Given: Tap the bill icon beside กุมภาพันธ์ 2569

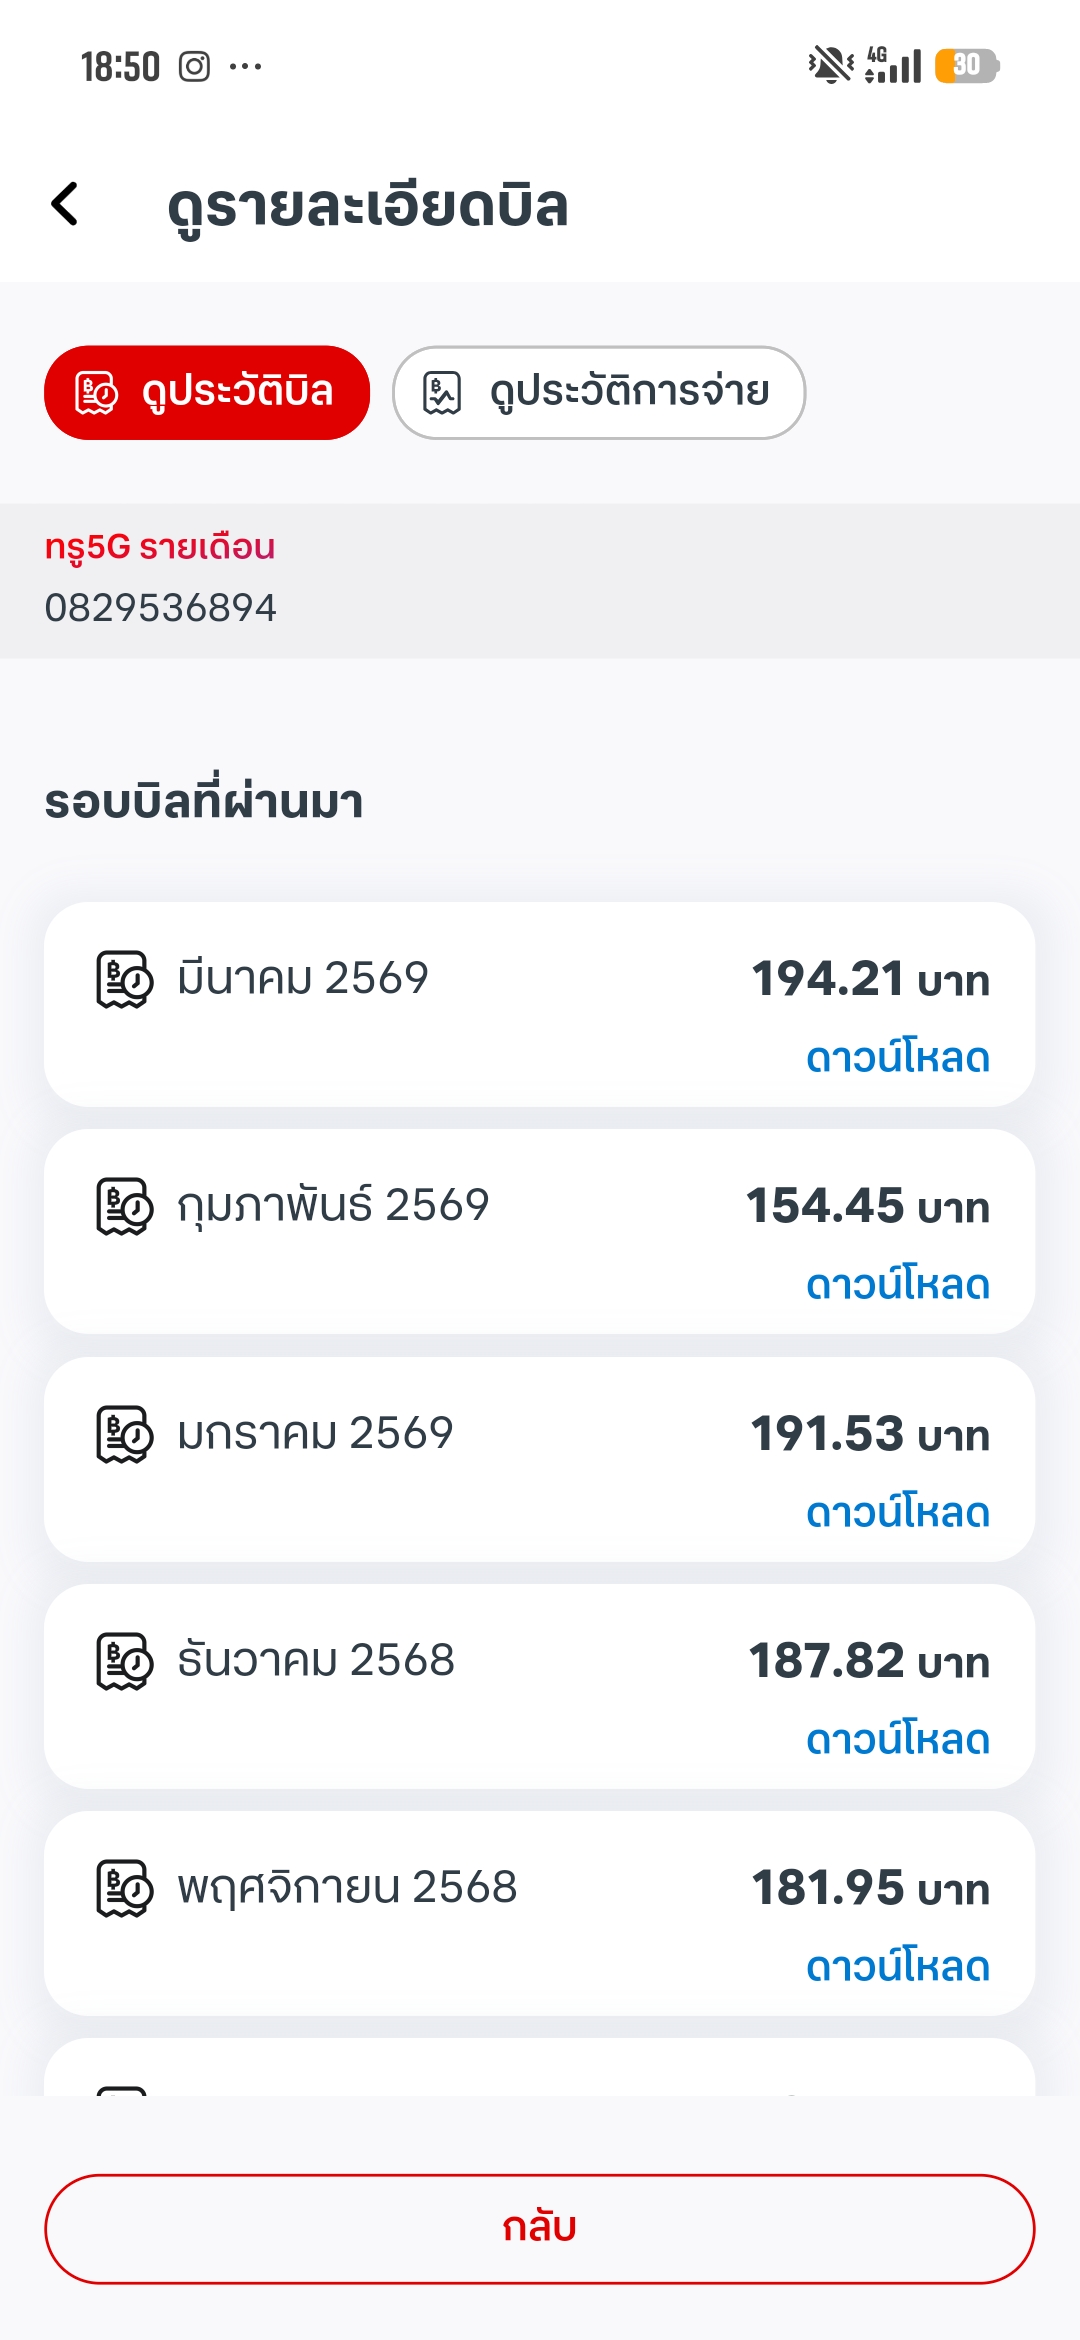Looking at the screenshot, I should pyautogui.click(x=124, y=1206).
